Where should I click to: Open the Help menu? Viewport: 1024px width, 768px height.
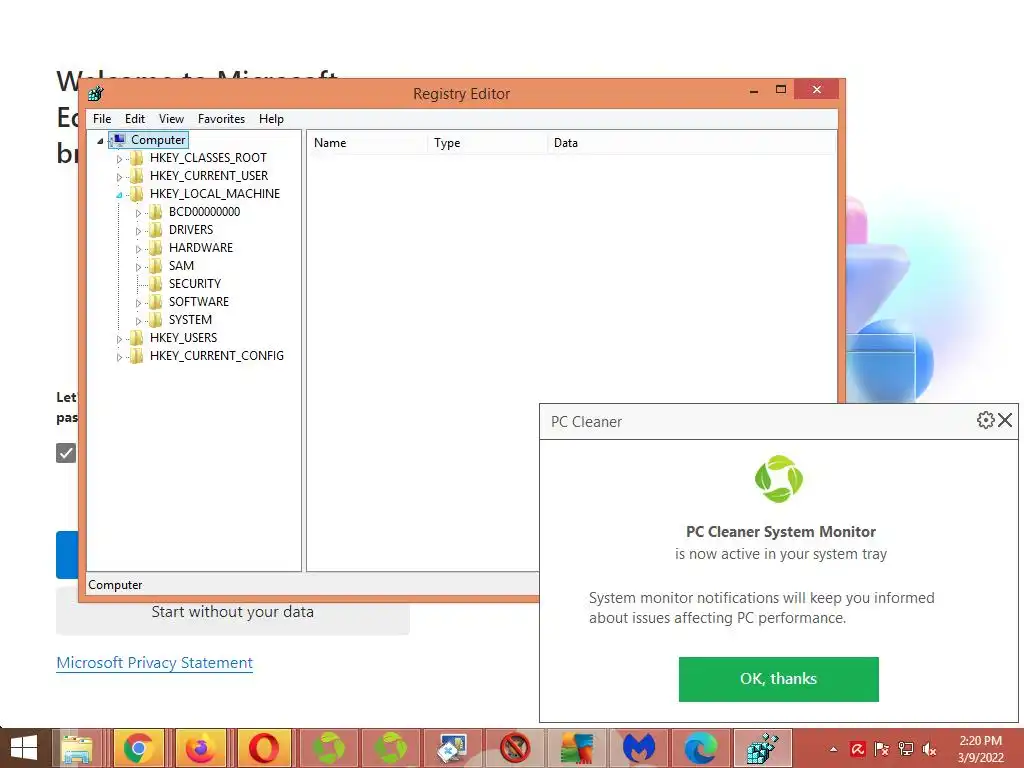pyautogui.click(x=271, y=119)
